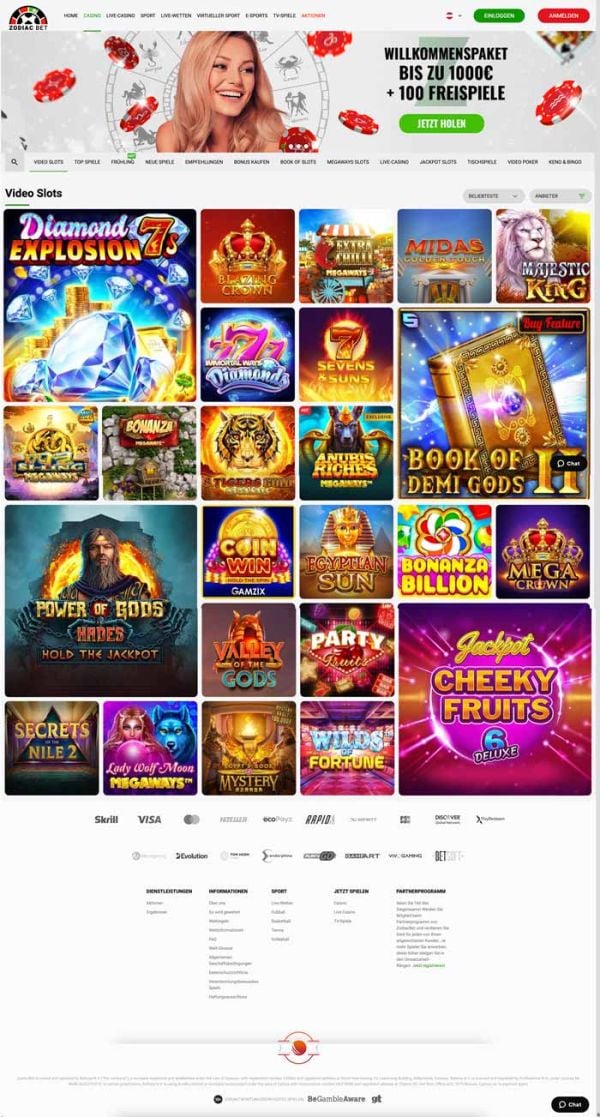Open the search magnifier icon
This screenshot has height=1117, width=600.
tap(14, 162)
